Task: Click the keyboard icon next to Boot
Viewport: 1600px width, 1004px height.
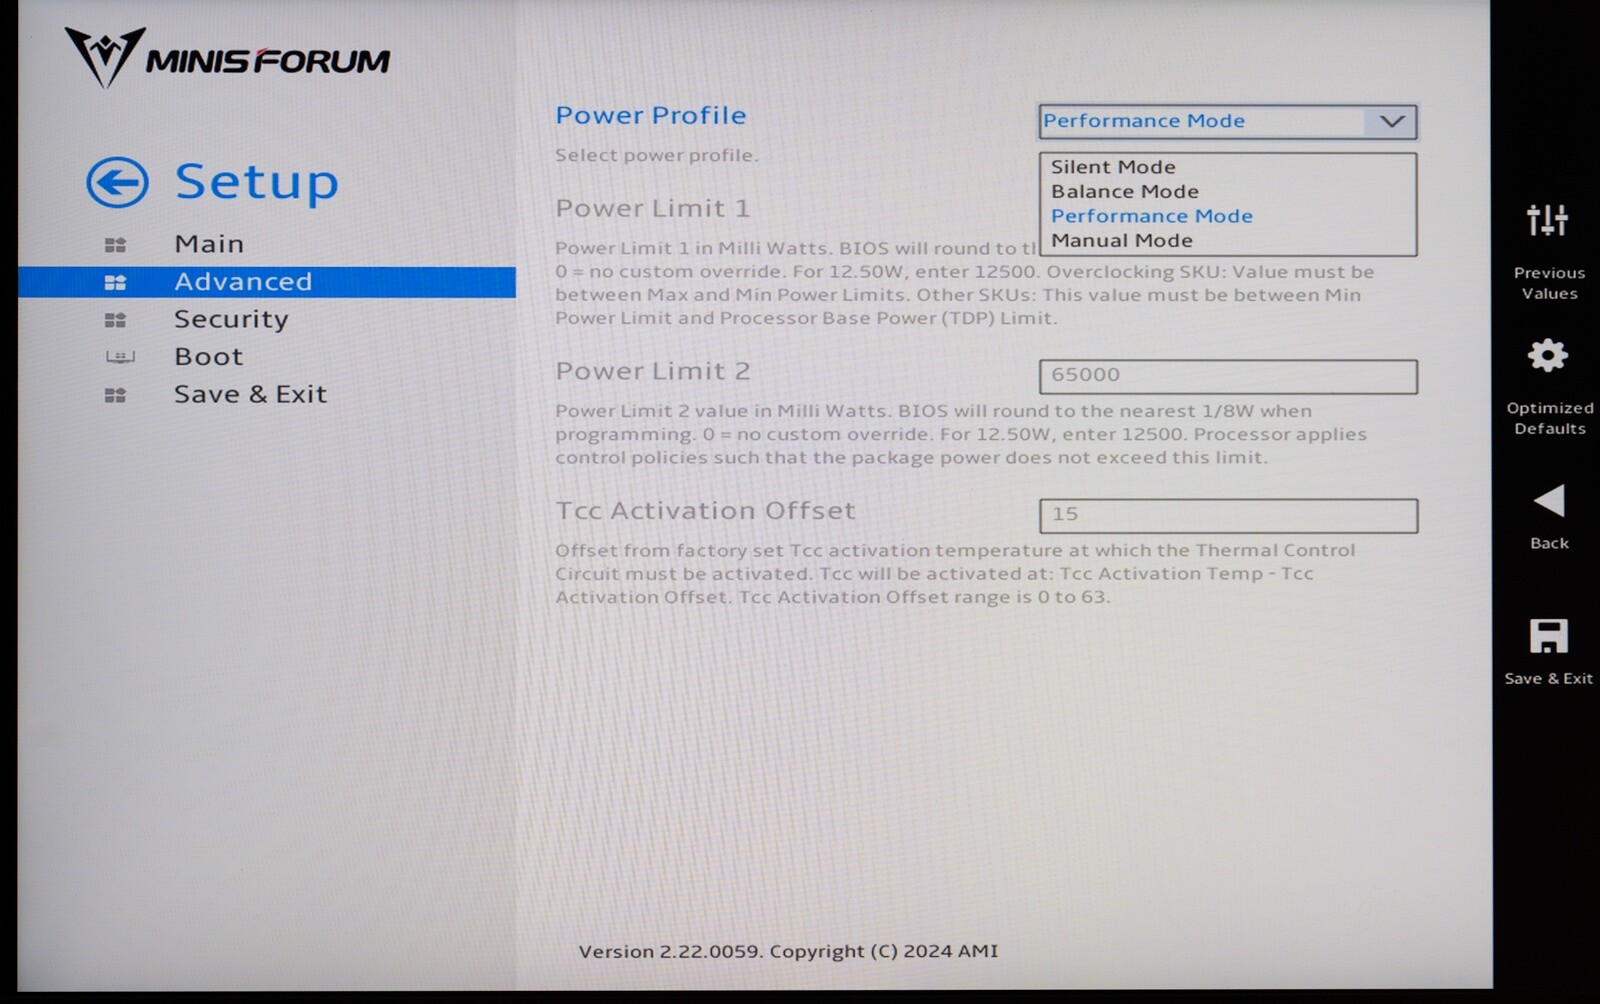Action: pos(120,357)
